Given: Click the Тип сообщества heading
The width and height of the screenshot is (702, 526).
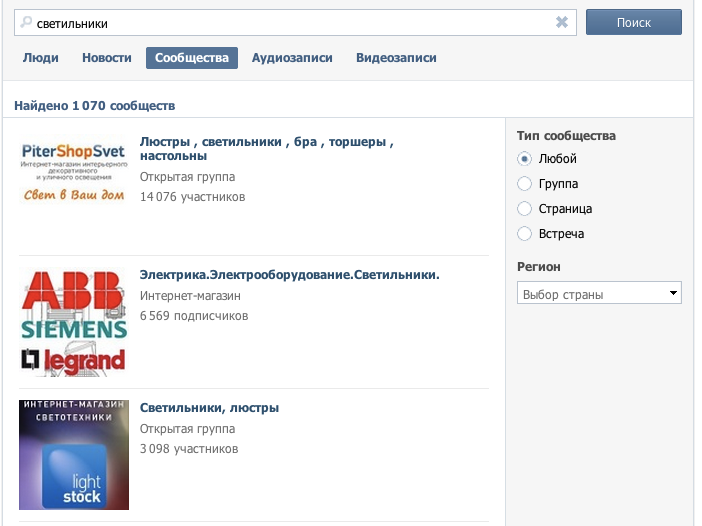Looking at the screenshot, I should click(x=566, y=136).
